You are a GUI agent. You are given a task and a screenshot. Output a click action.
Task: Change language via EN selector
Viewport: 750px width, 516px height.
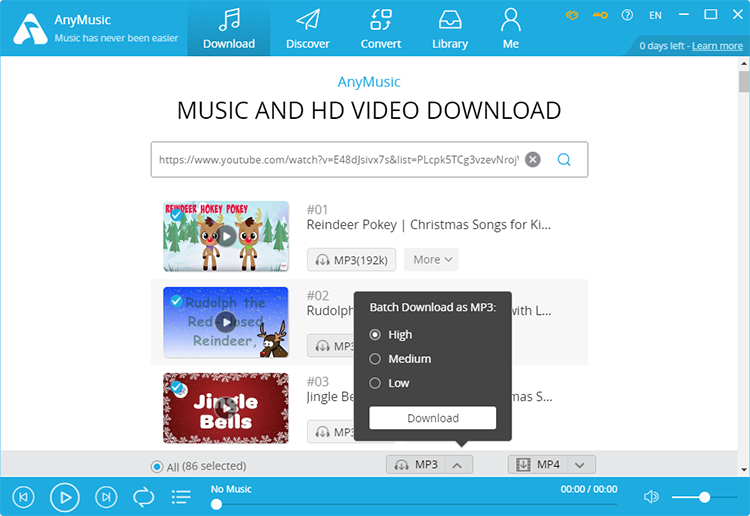tap(655, 15)
